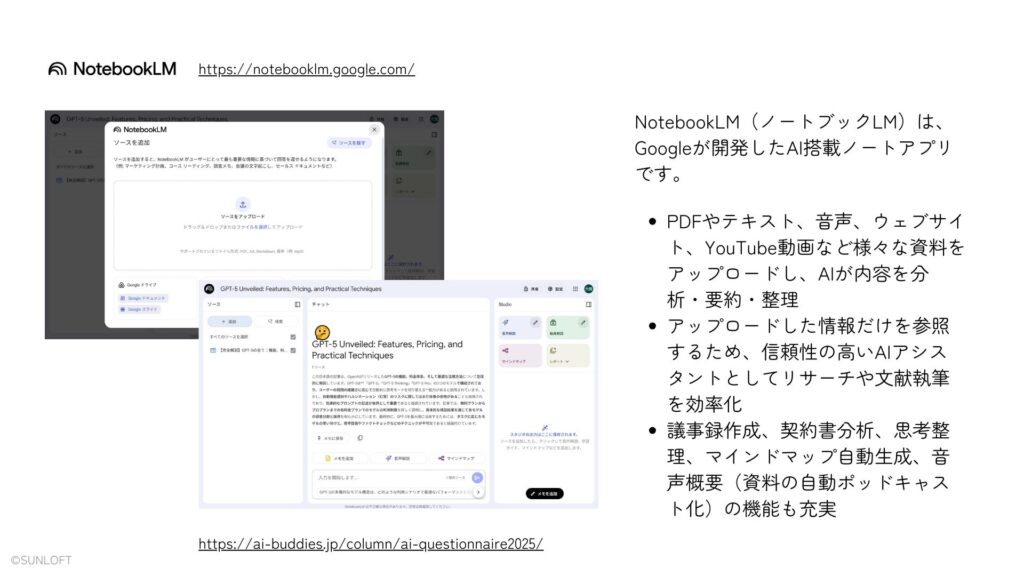Copy the summary with the copy icon
The width and height of the screenshot is (1024, 576).
click(x=360, y=438)
